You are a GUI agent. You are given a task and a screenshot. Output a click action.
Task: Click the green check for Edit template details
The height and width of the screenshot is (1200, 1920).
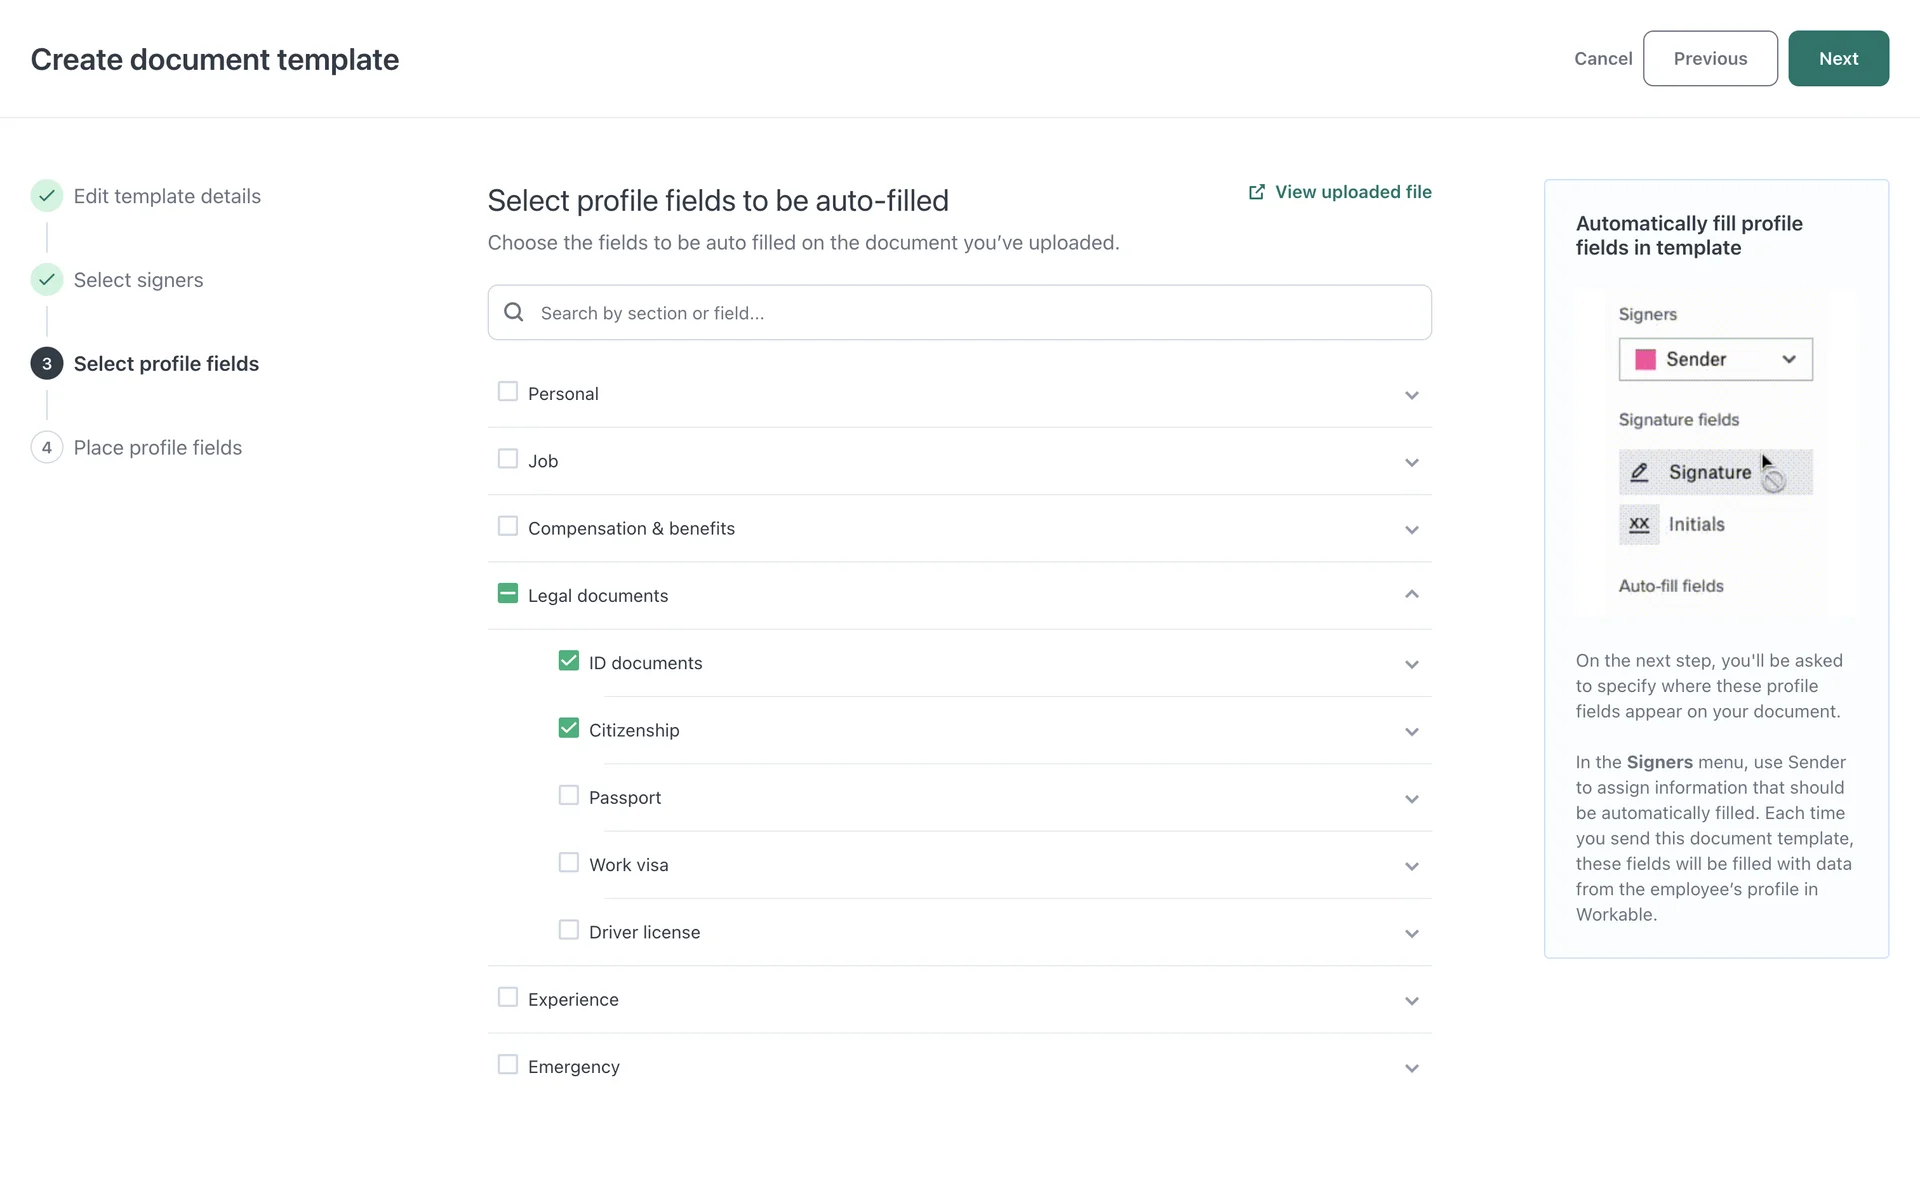click(x=47, y=196)
